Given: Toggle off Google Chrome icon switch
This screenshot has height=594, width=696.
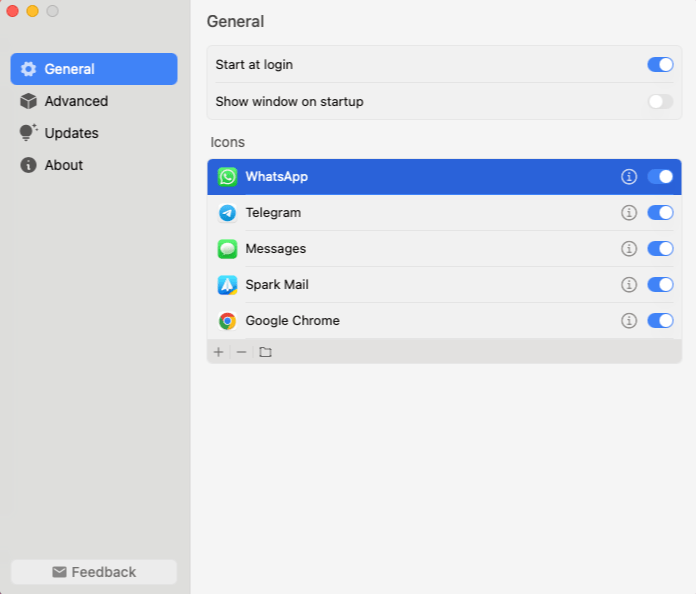Looking at the screenshot, I should (660, 321).
